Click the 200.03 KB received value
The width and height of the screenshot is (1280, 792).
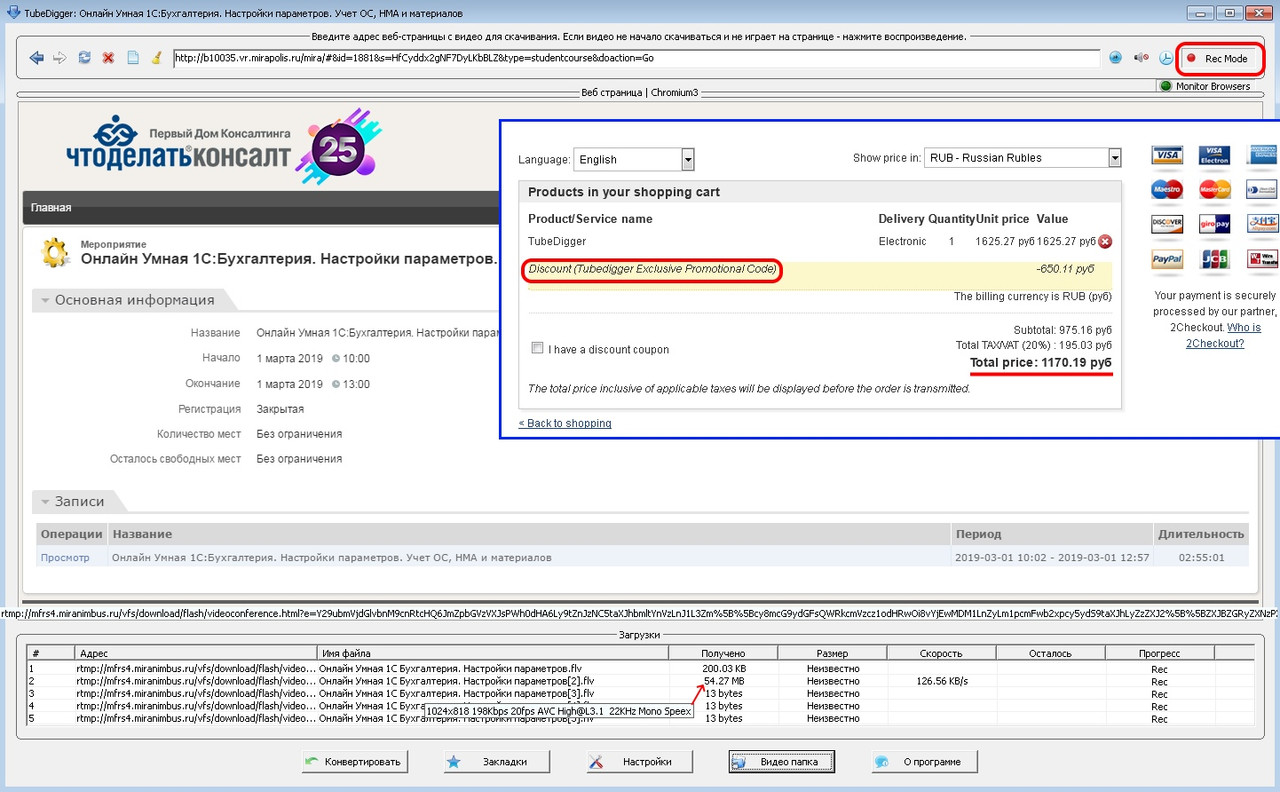pyautogui.click(x=724, y=668)
